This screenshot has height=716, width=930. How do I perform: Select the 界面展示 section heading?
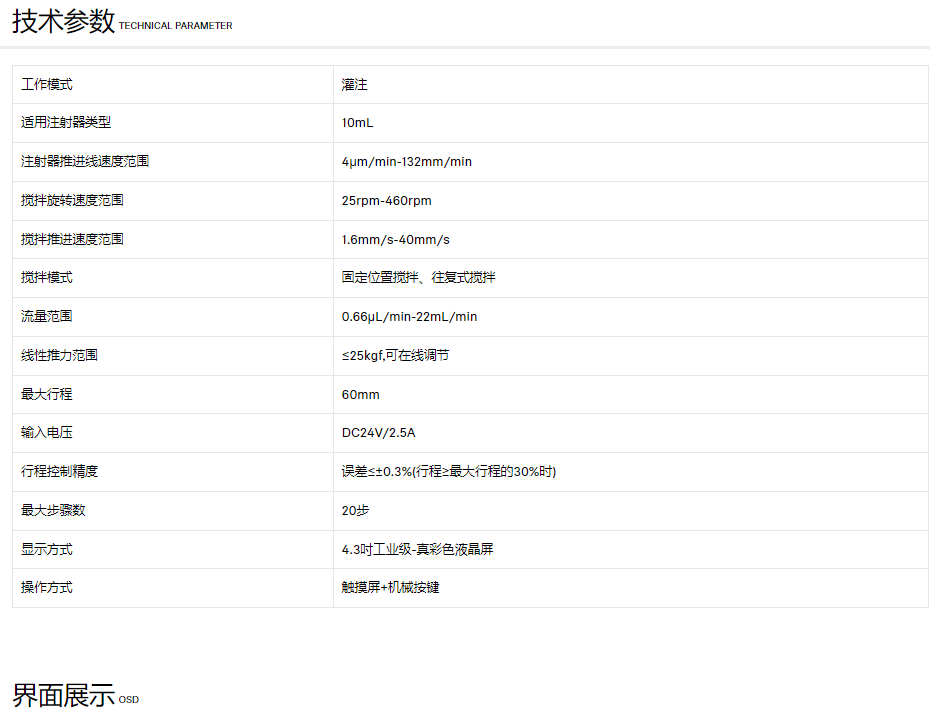pos(63,696)
